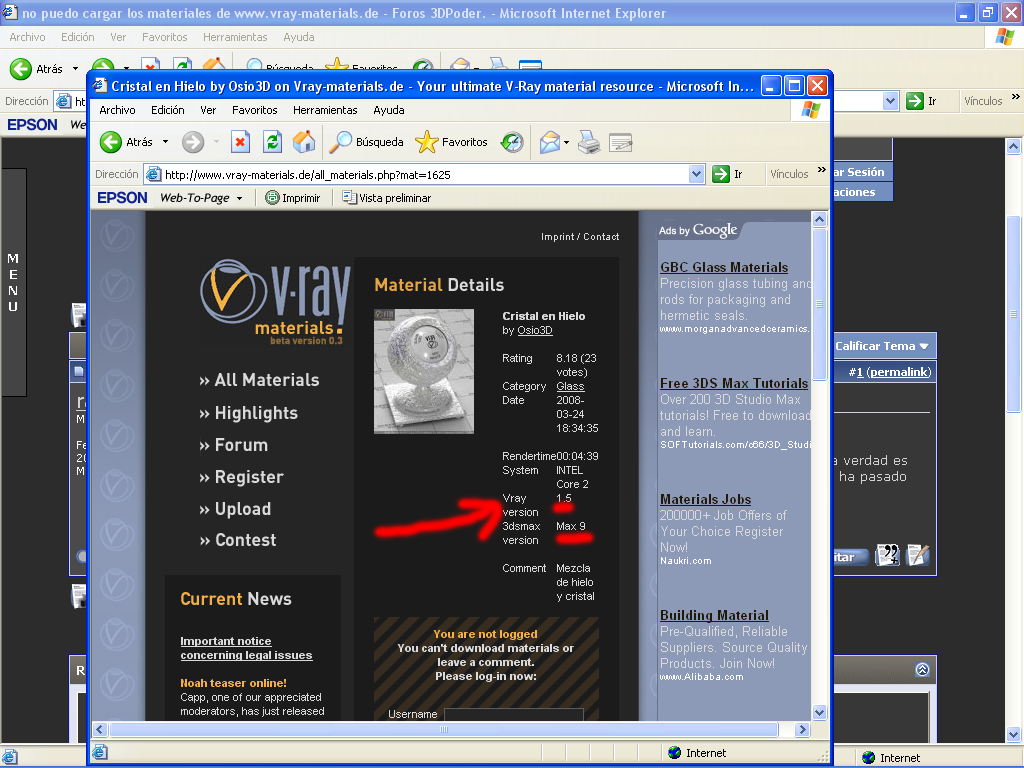Click the EPSON logo in front window toolbar
1024x768 pixels.
coord(122,198)
